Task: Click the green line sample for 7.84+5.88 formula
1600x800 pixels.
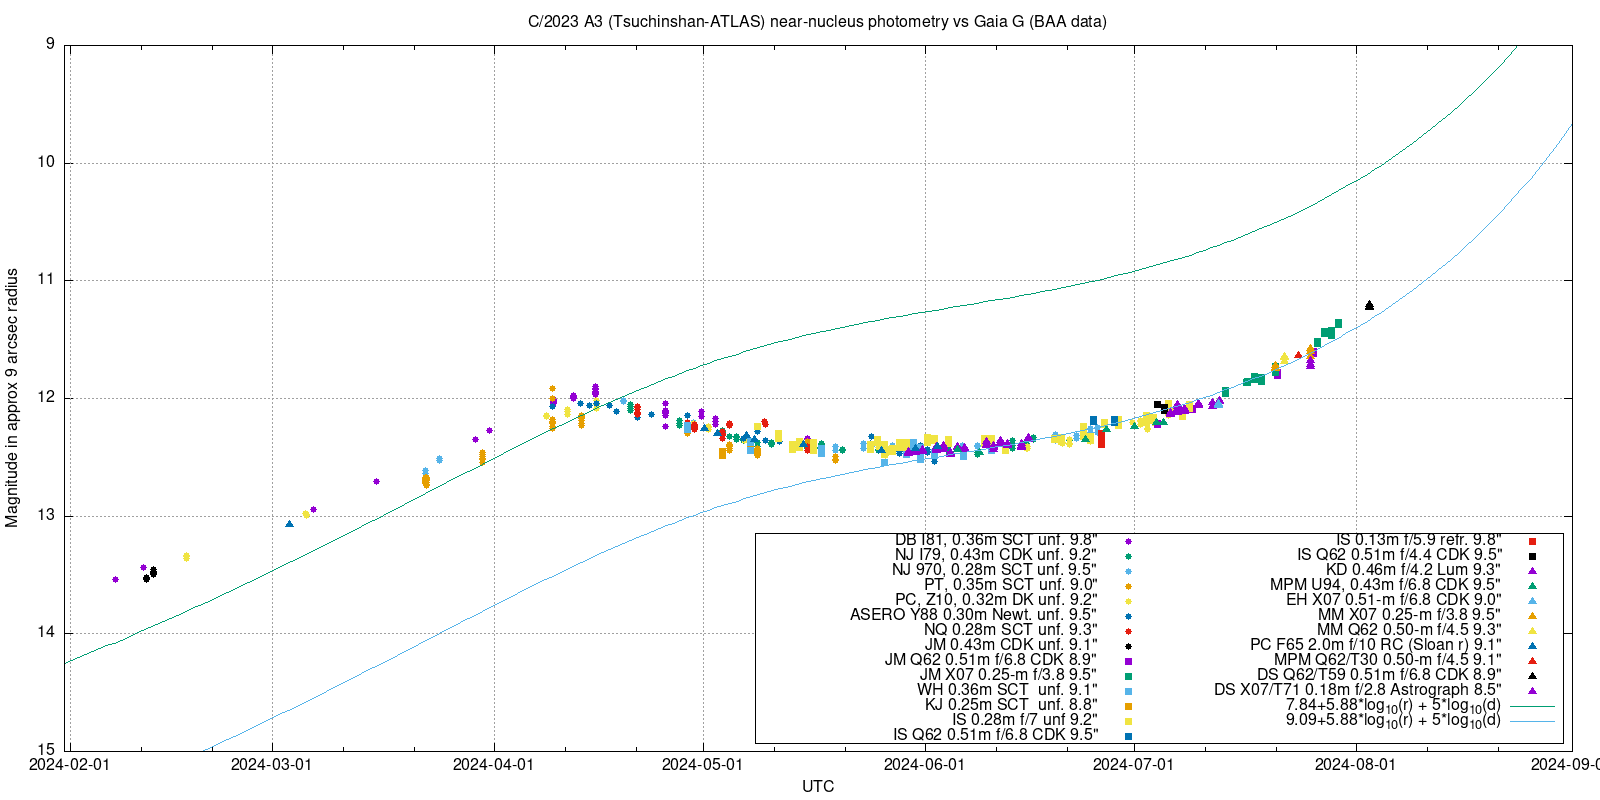Action: tap(1532, 705)
